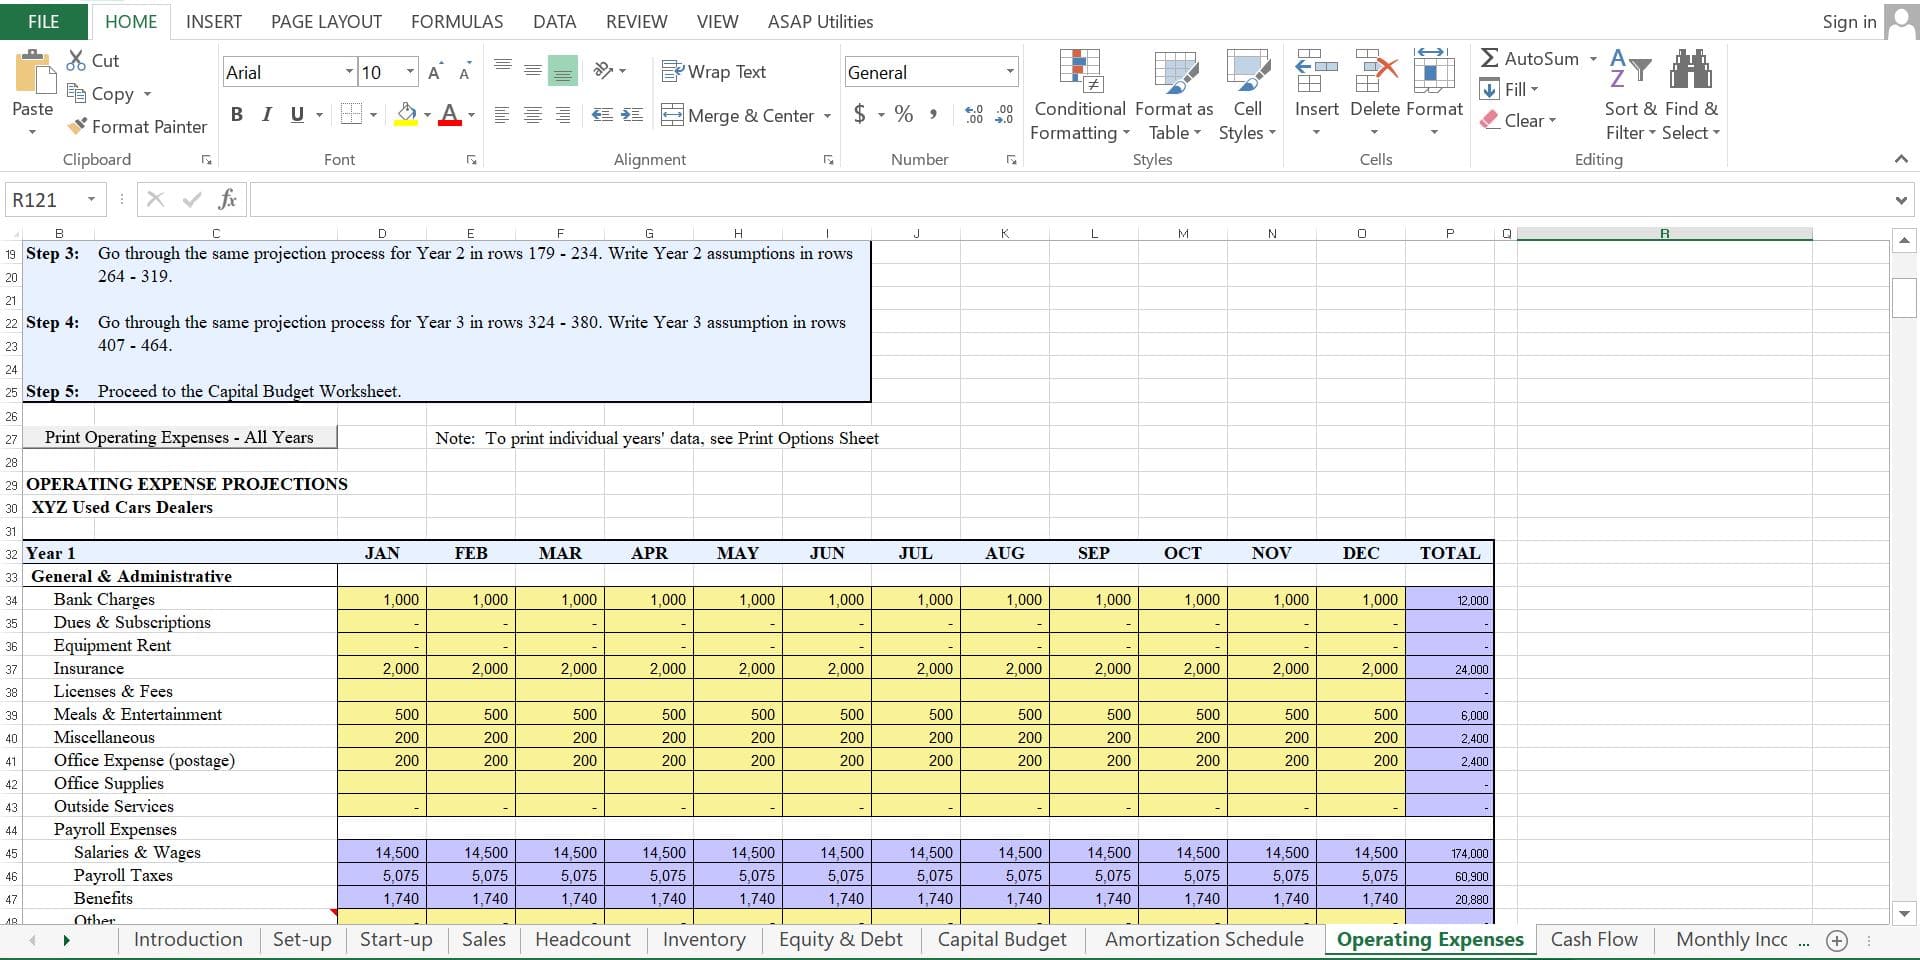Screen dimensions: 1920x960
Task: Apply the accounting dollar number format
Action: (x=860, y=114)
